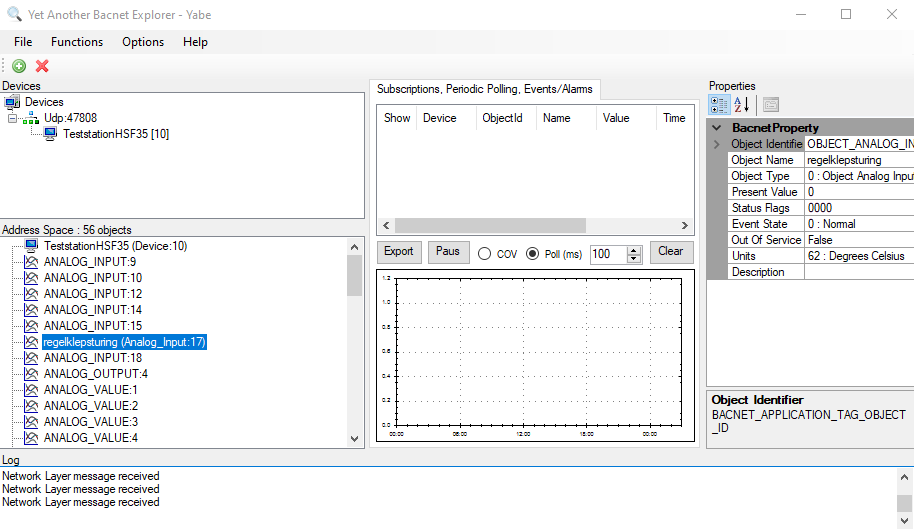Collapse the BacnetProperty category
The width and height of the screenshot is (914, 530).
tap(717, 128)
